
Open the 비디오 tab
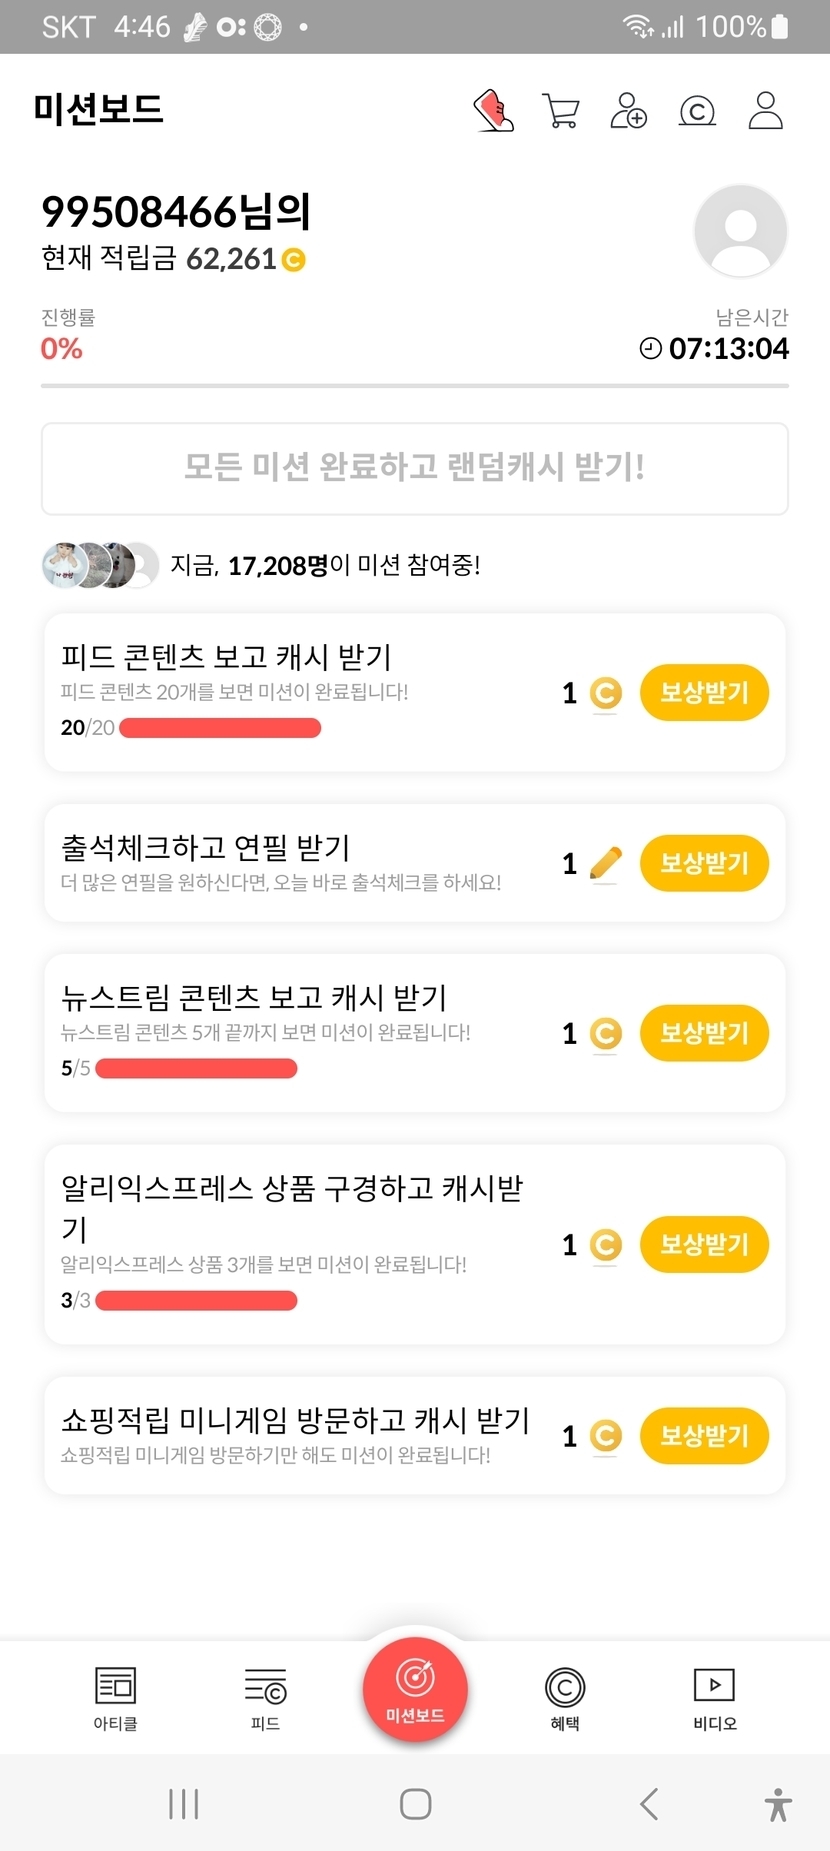point(714,1699)
